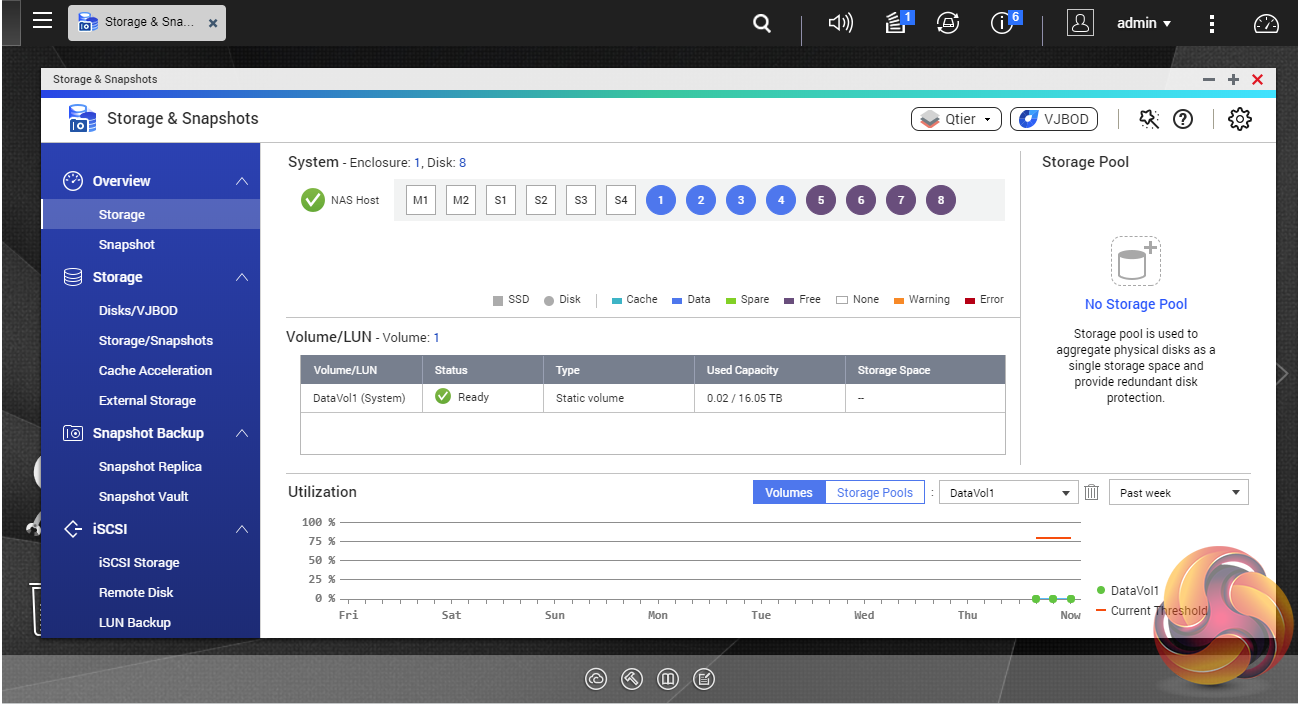
Task: Select free disk 7
Action: coord(901,200)
